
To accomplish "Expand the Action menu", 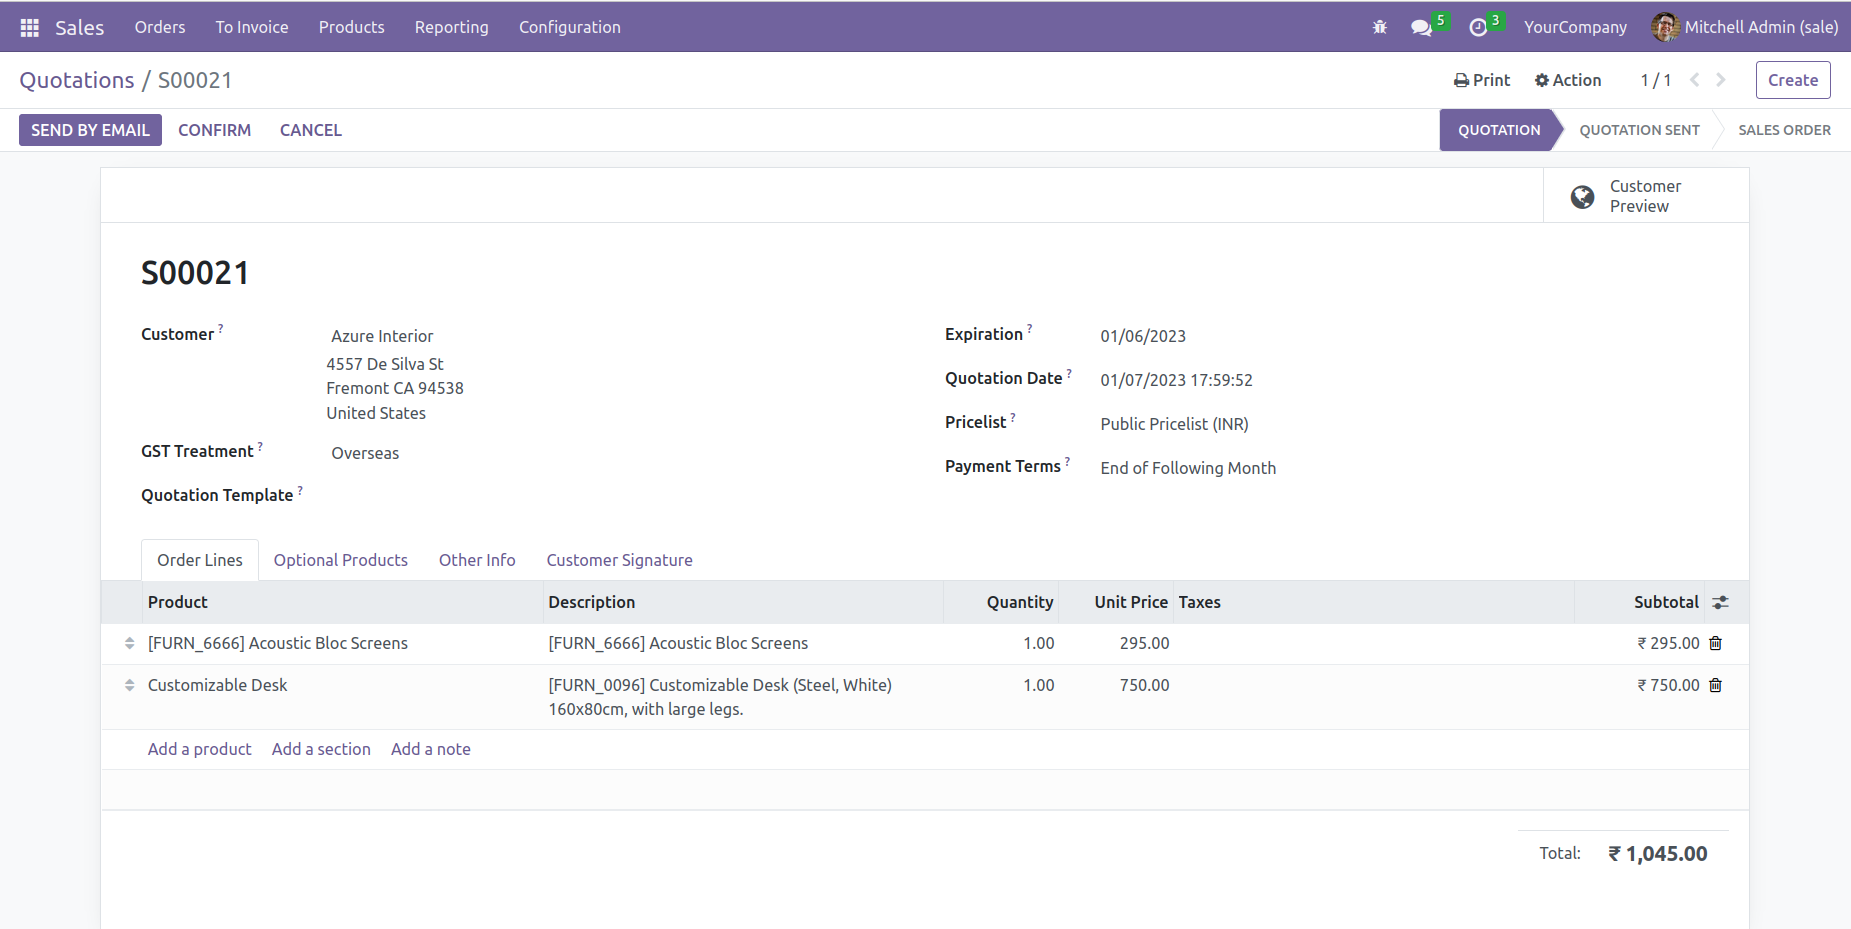I will [x=1568, y=80].
